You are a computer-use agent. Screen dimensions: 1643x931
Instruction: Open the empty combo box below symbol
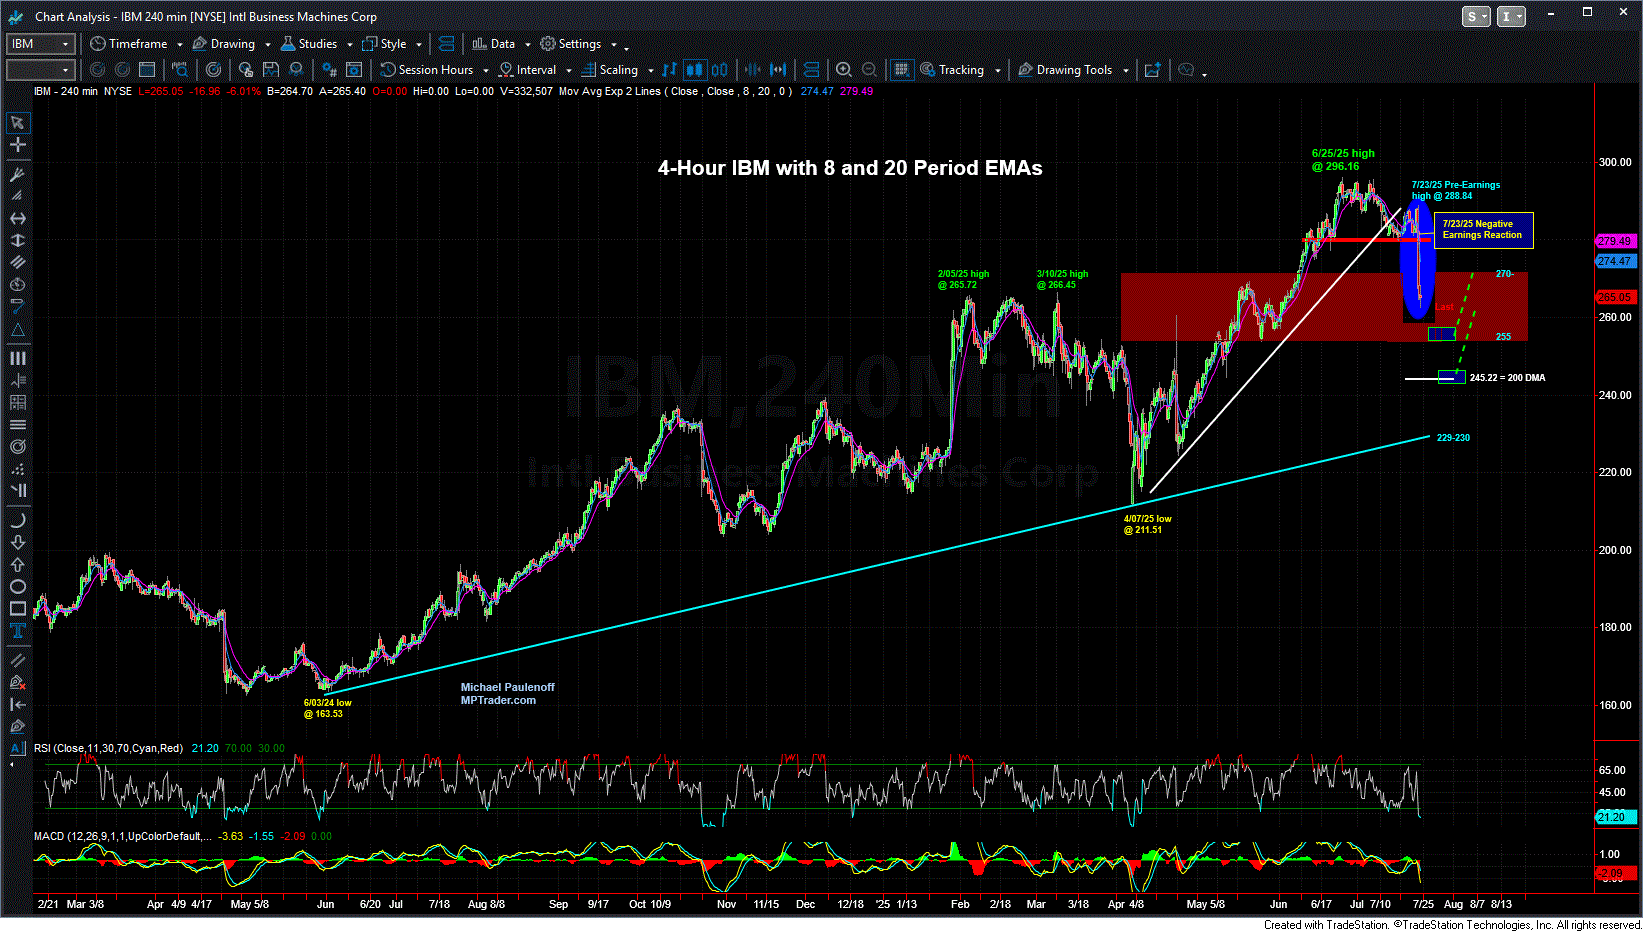pos(41,70)
